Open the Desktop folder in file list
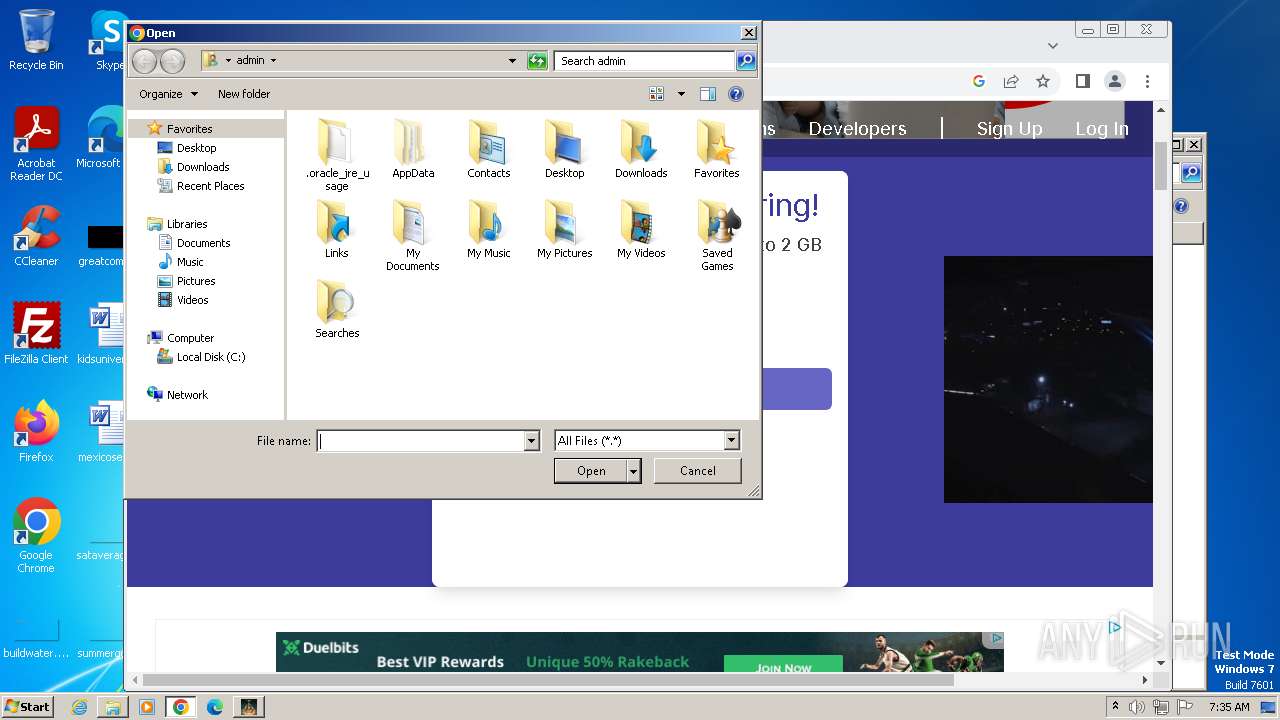1280x720 pixels. (565, 150)
